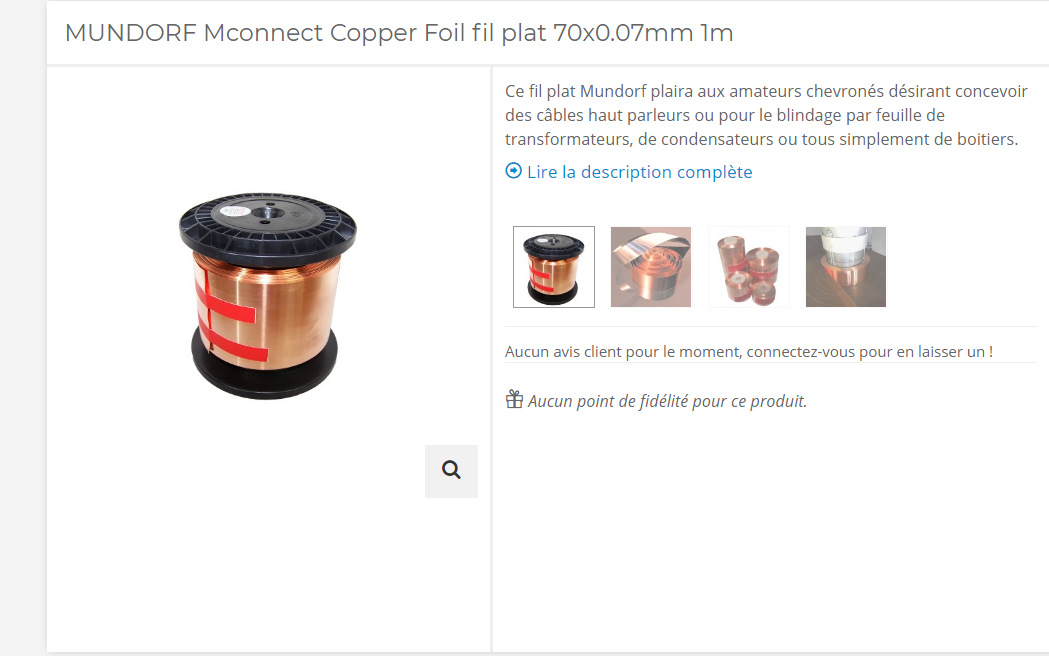Select the fourth thumbnail with foil on table
The image size is (1049, 656).
pos(846,267)
